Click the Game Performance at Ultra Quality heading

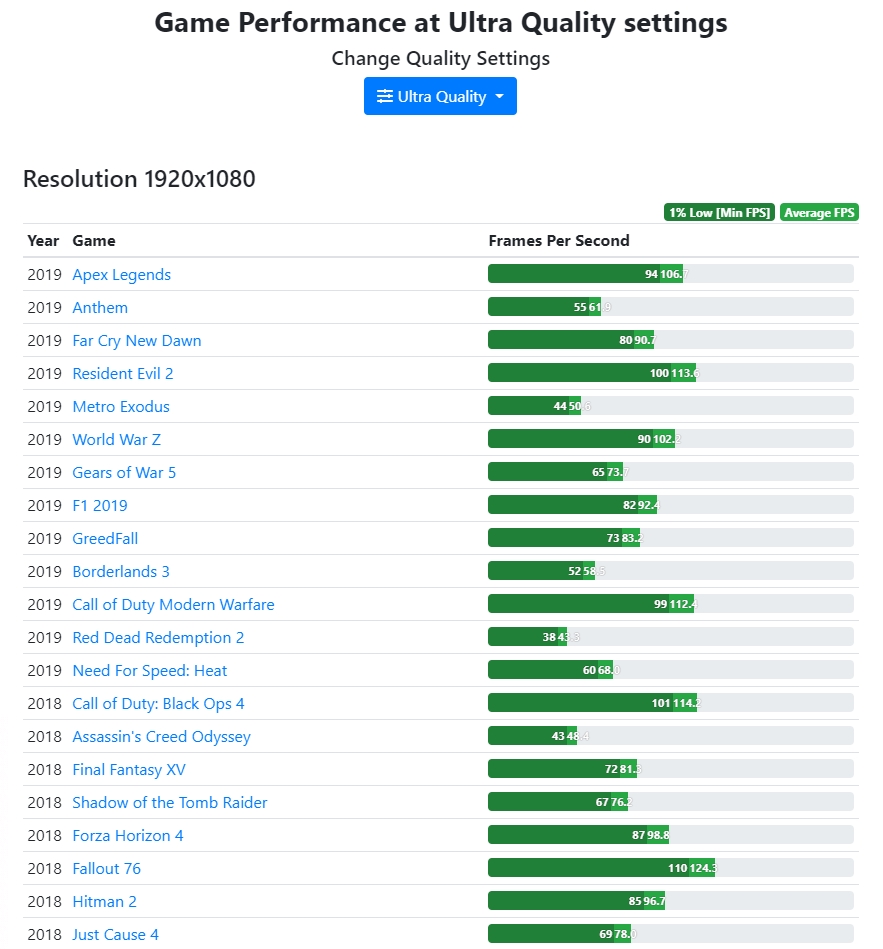(x=441, y=23)
